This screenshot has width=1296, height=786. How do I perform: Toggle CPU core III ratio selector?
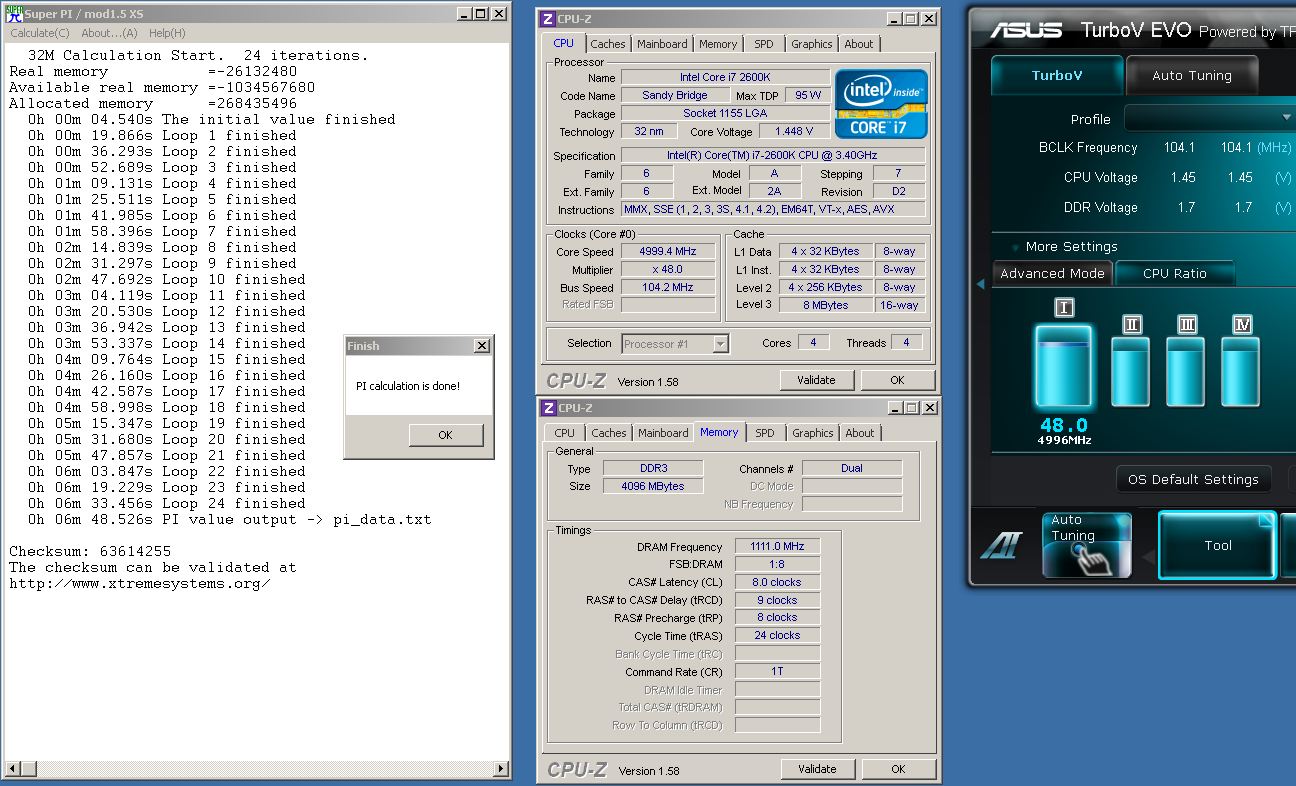1187,324
